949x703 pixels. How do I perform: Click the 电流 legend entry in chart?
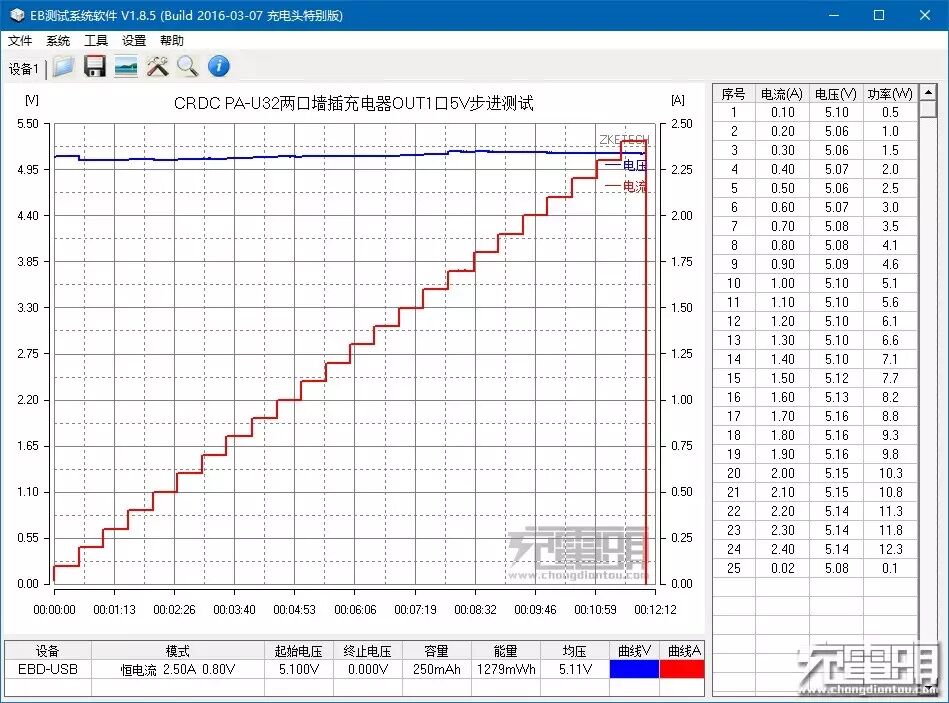click(627, 186)
